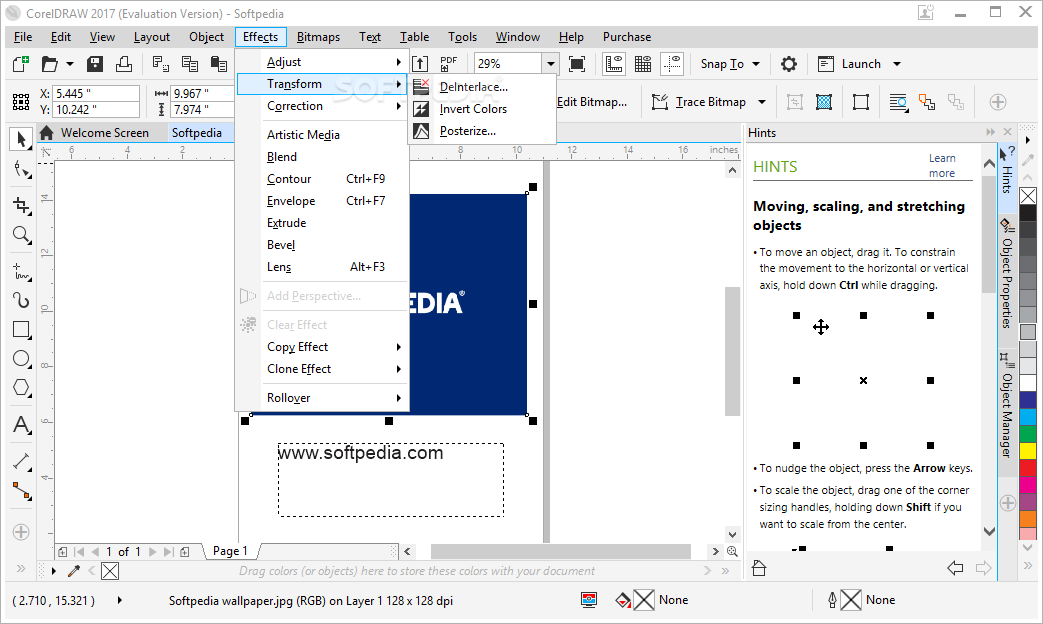Select the Rectangle tool
Viewport: 1043px width, 624px height.
point(21,329)
